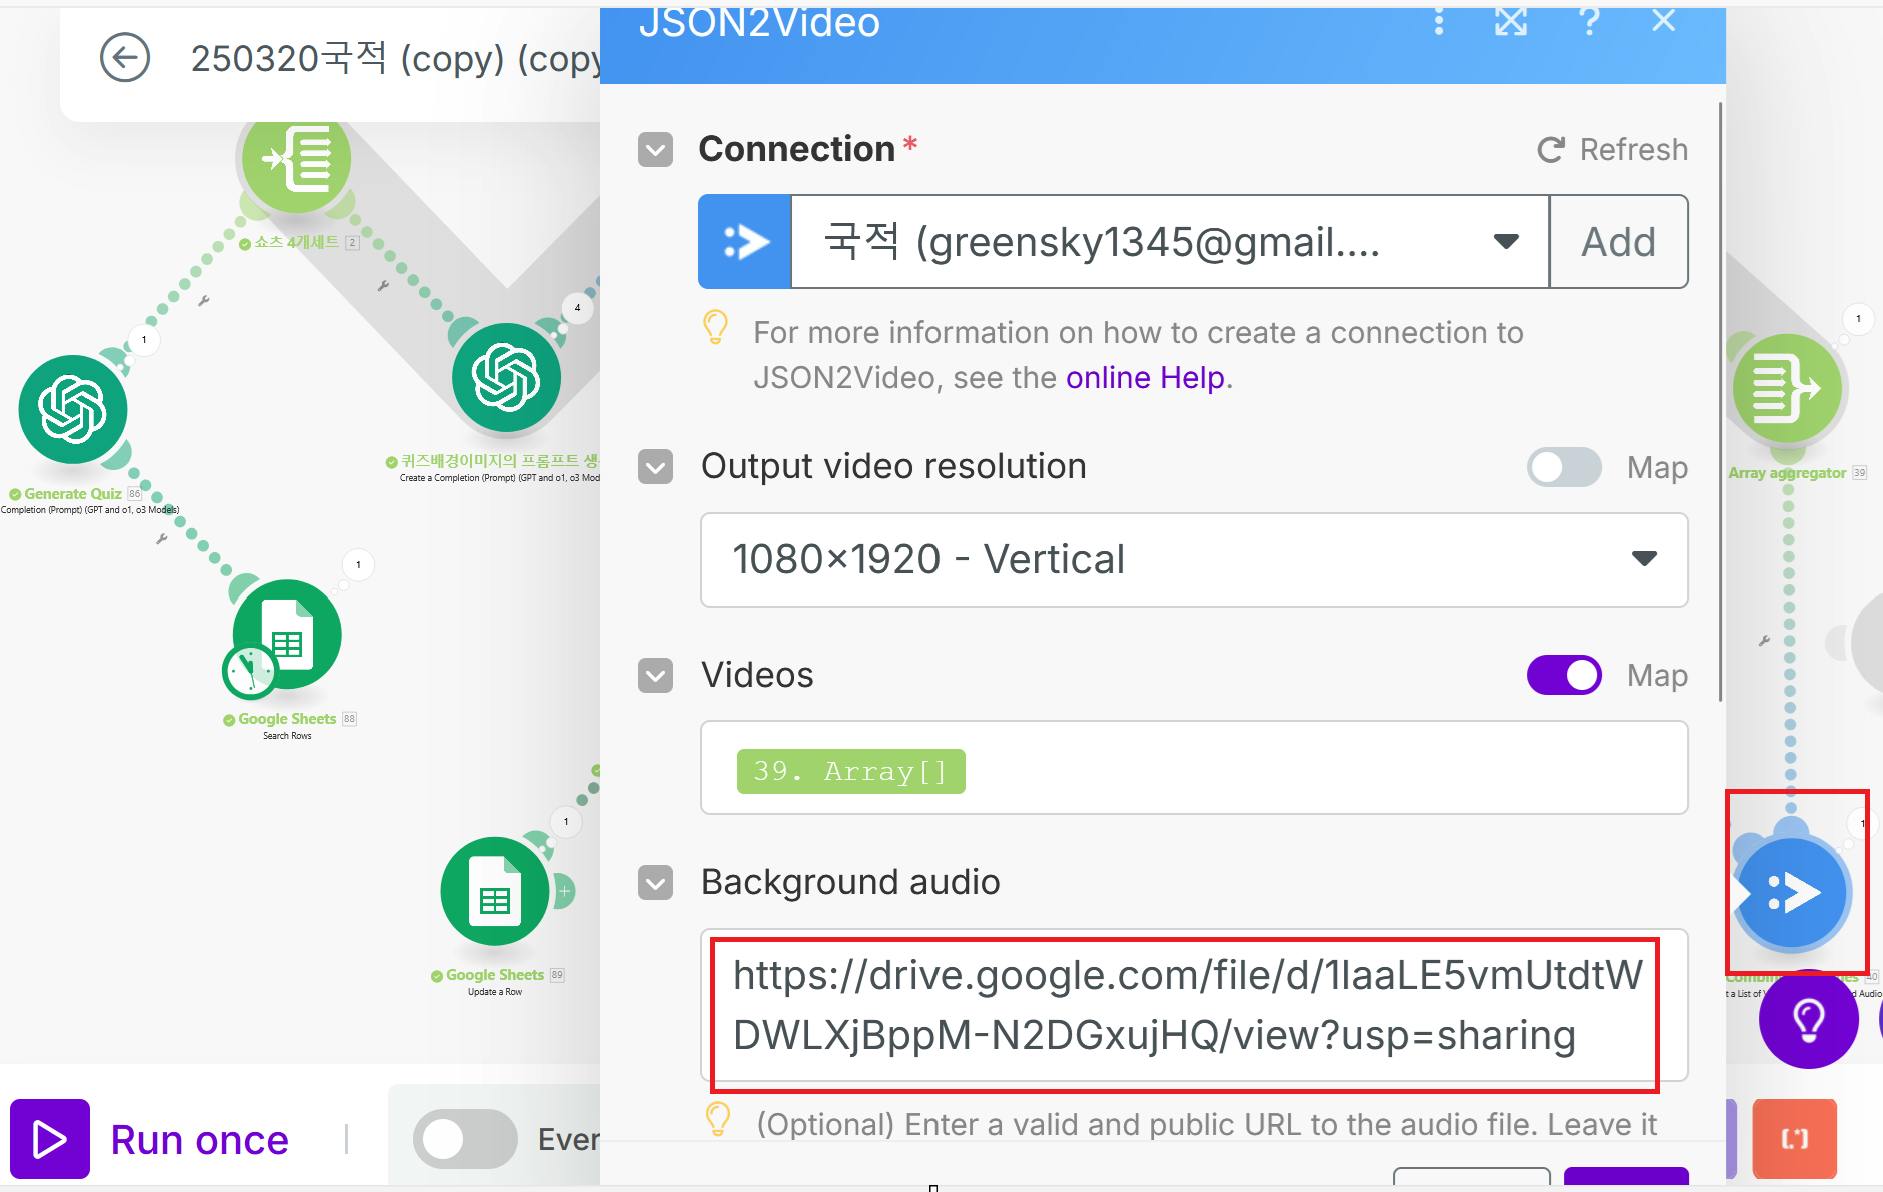Collapse the Output video resolution section

[x=655, y=467]
